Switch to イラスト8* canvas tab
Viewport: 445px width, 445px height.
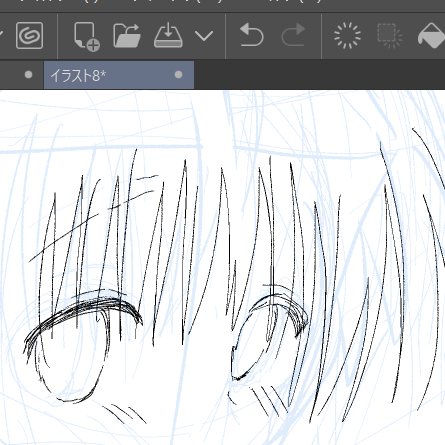point(119,75)
